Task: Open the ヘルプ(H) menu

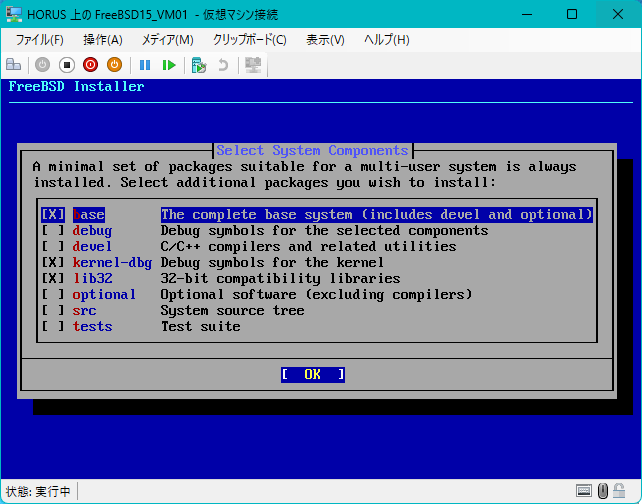Action: 387,40
